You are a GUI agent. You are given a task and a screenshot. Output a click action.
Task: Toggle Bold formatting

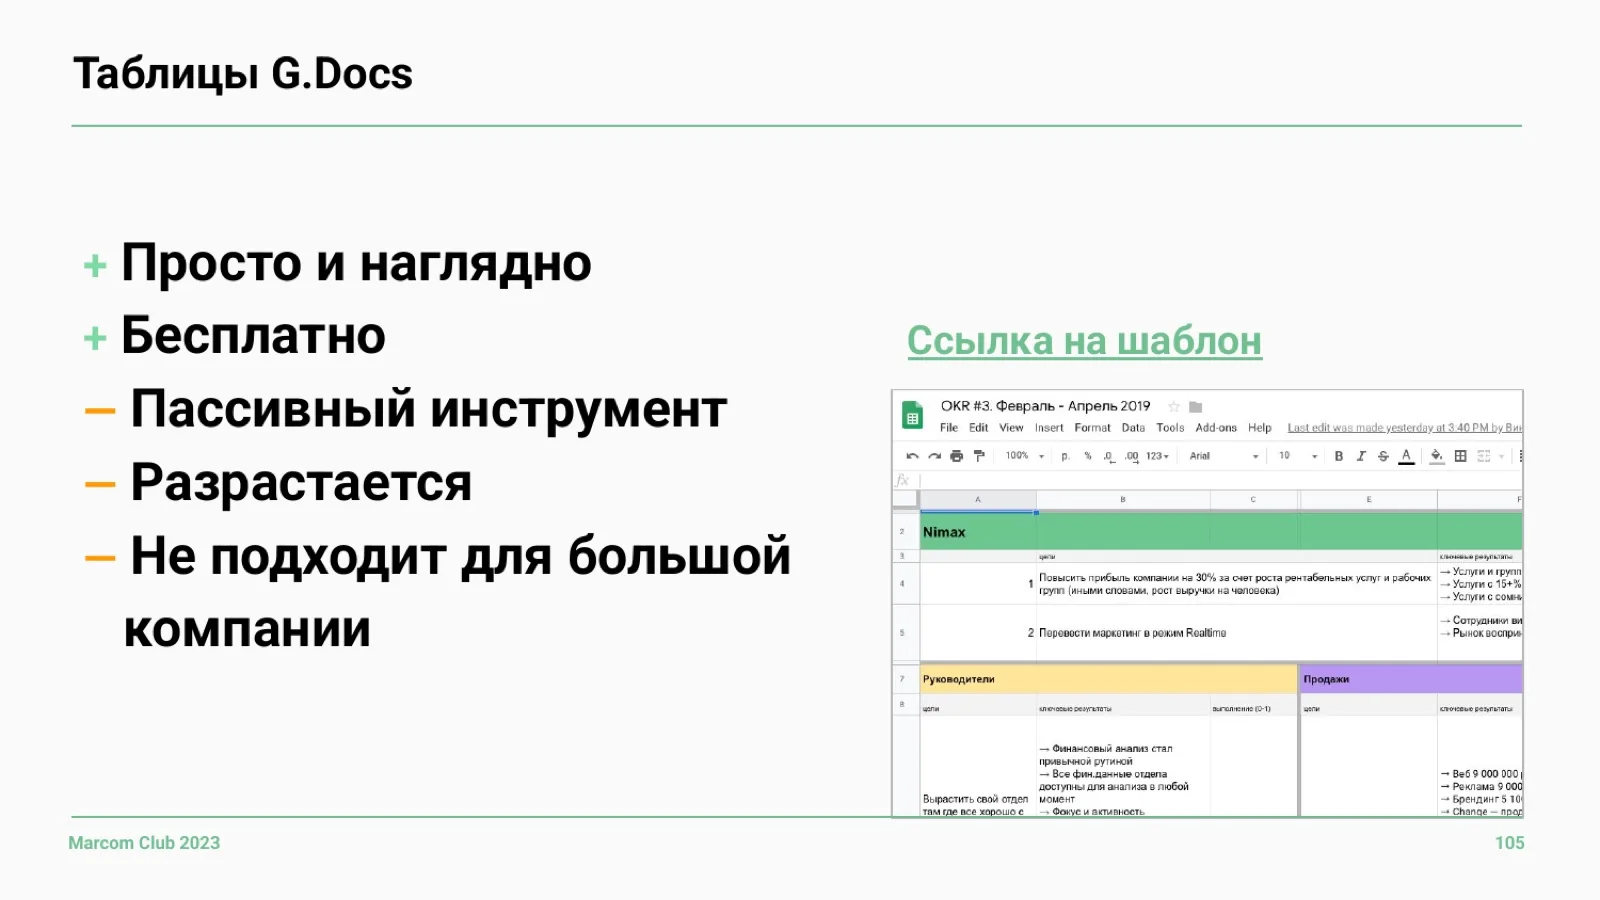click(x=1339, y=456)
